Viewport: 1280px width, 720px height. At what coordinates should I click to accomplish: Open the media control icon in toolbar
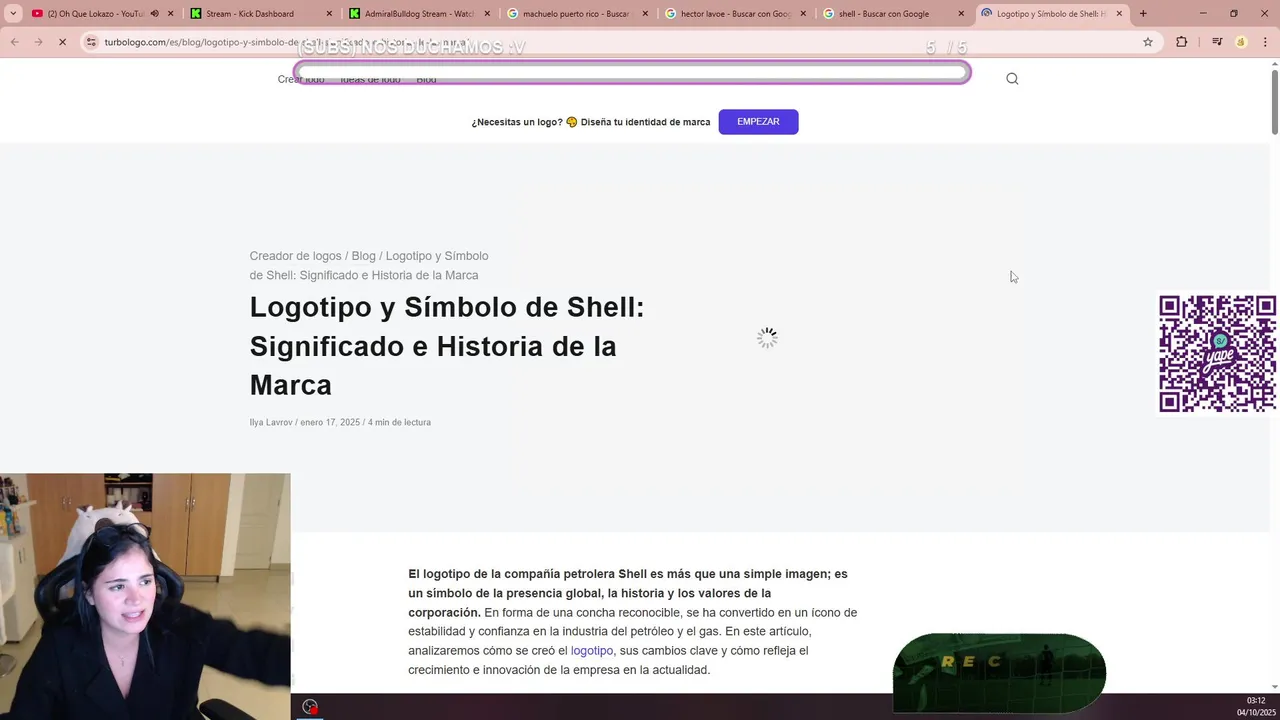(1217, 42)
